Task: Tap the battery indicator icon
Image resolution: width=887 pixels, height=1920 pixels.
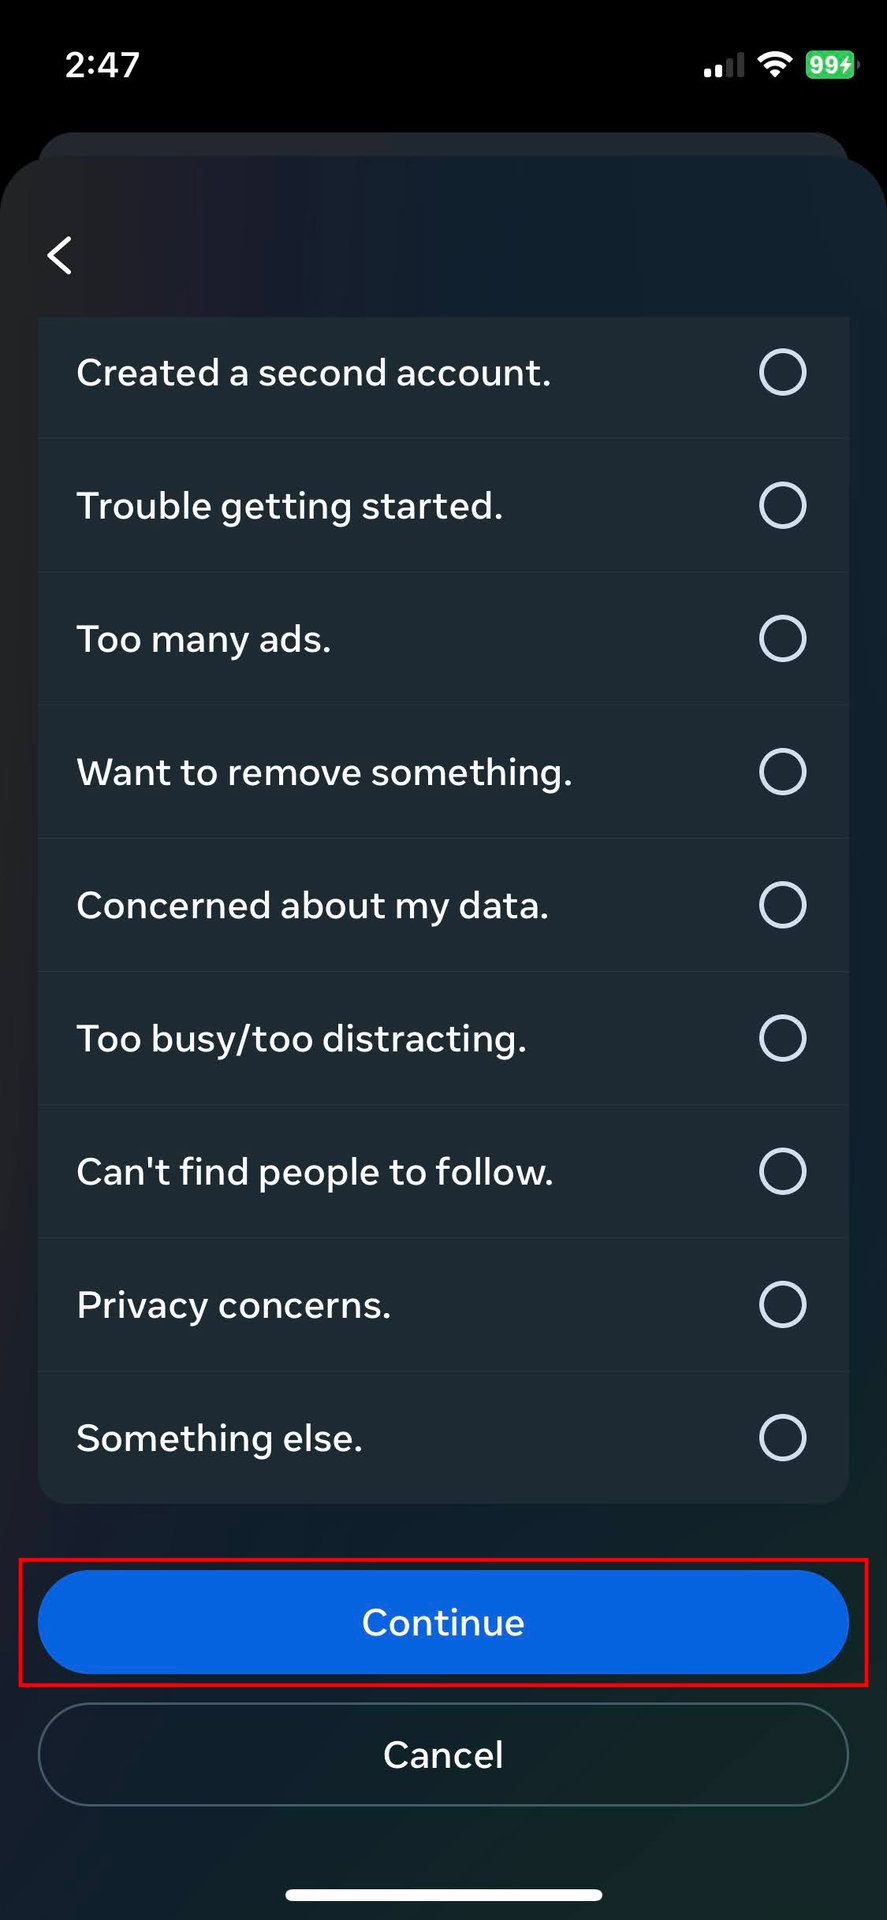Action: point(830,65)
